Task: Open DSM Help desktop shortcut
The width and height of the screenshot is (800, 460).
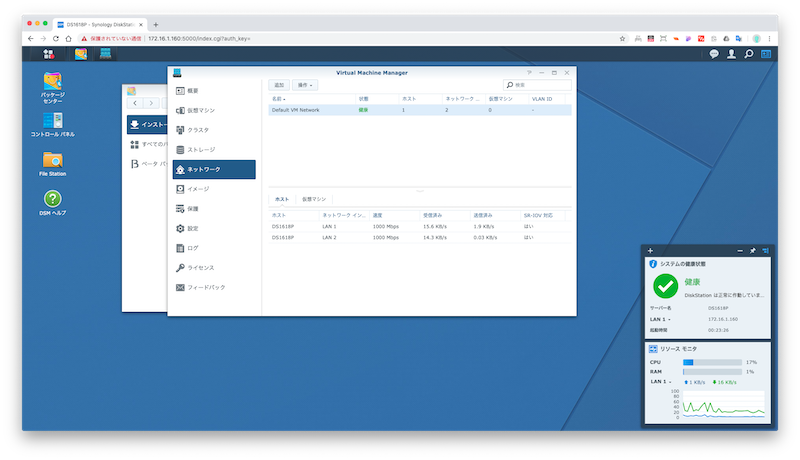Action: (x=53, y=203)
